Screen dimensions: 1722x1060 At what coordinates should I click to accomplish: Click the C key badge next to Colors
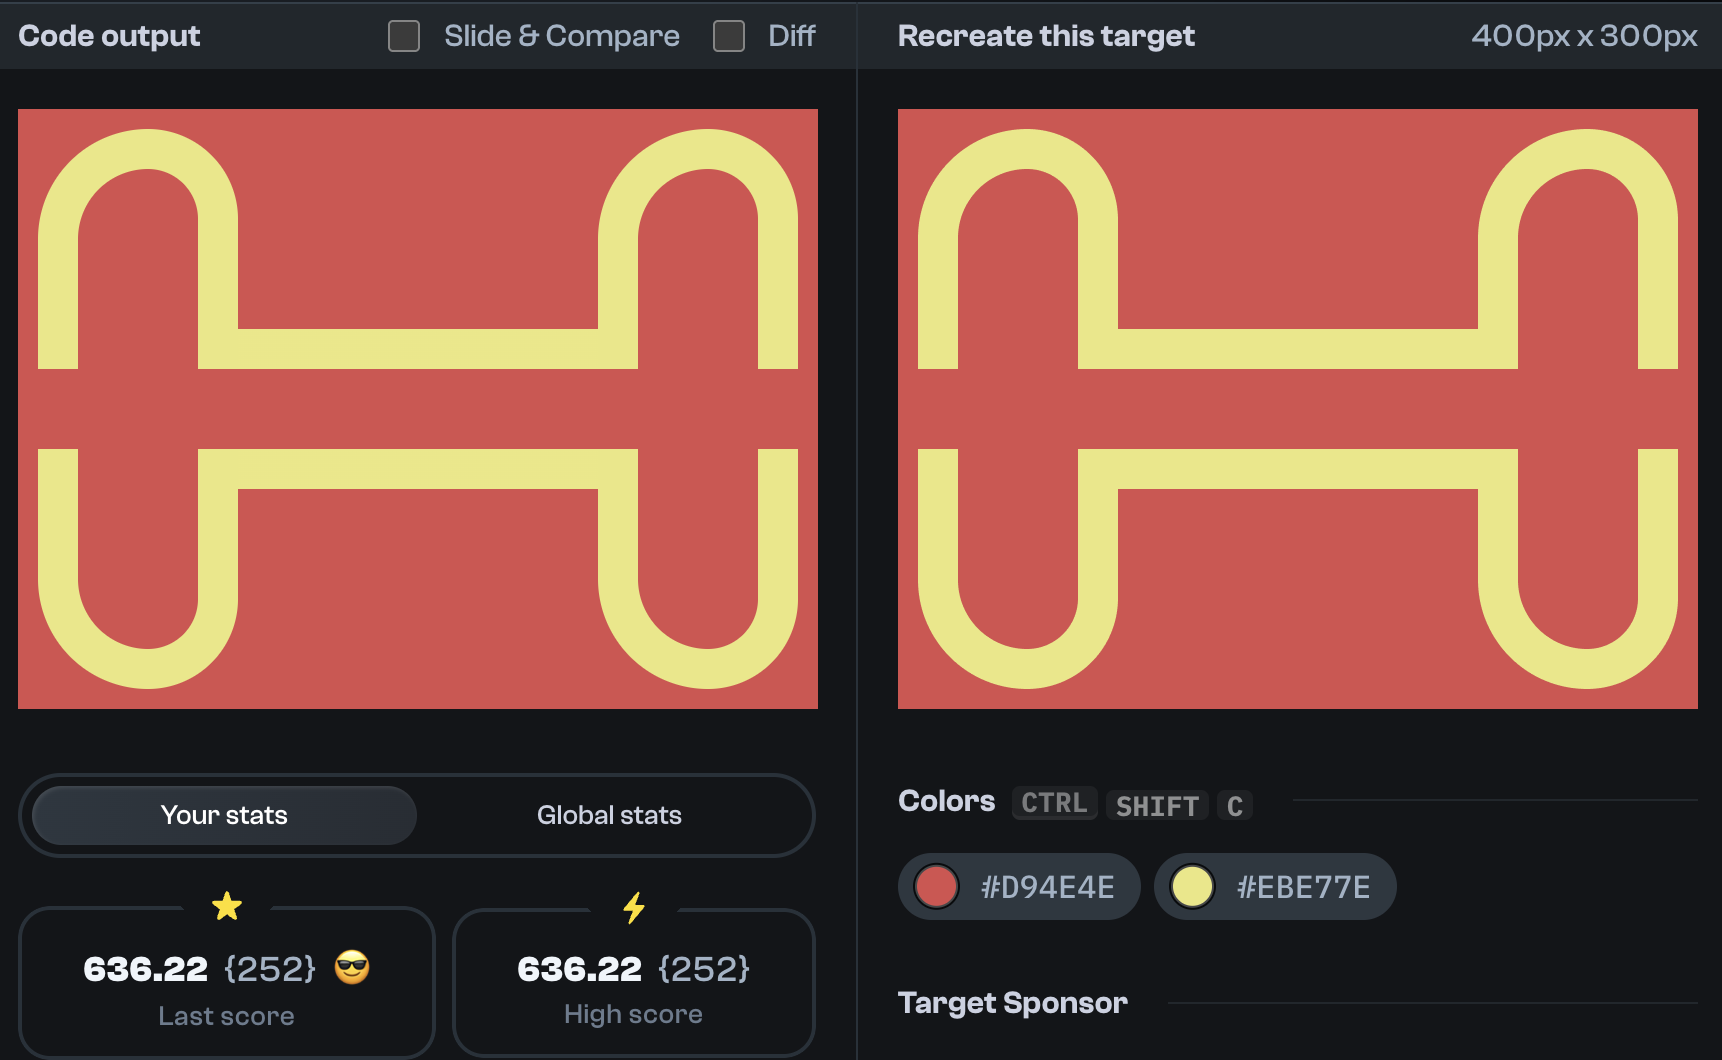(x=1235, y=805)
